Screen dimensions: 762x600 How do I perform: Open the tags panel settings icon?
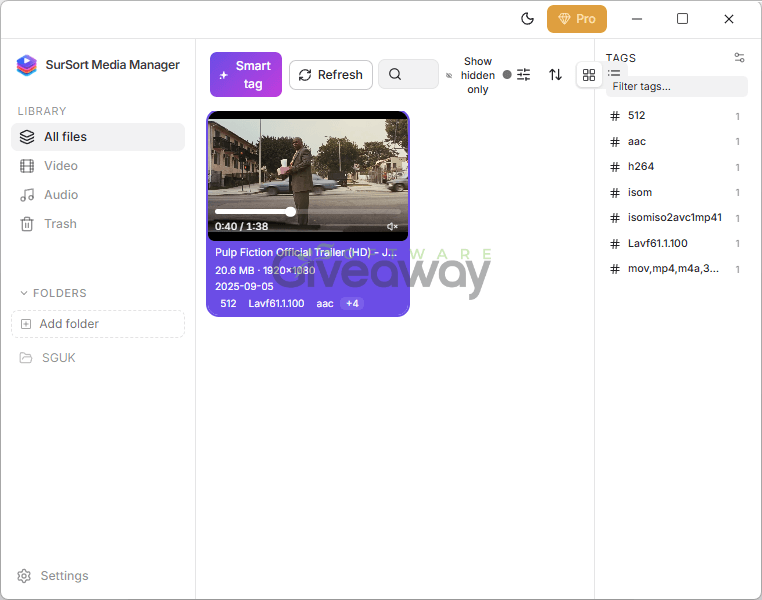coord(739,58)
